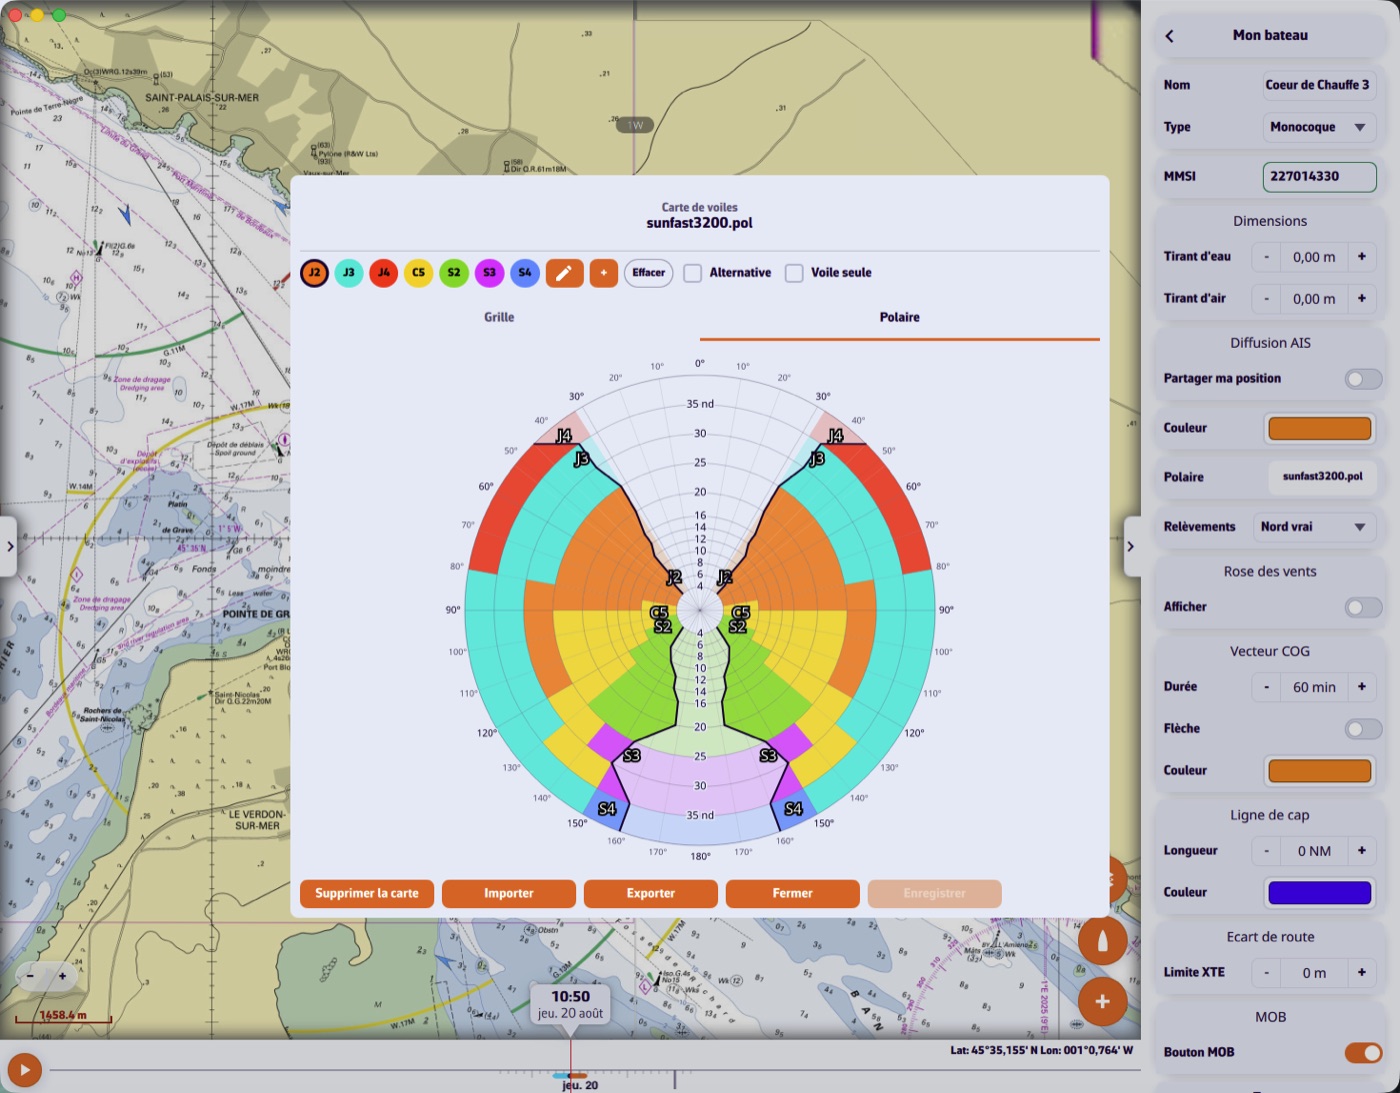Select the magenta S3 sail circle
The height and width of the screenshot is (1093, 1400).
click(489, 273)
